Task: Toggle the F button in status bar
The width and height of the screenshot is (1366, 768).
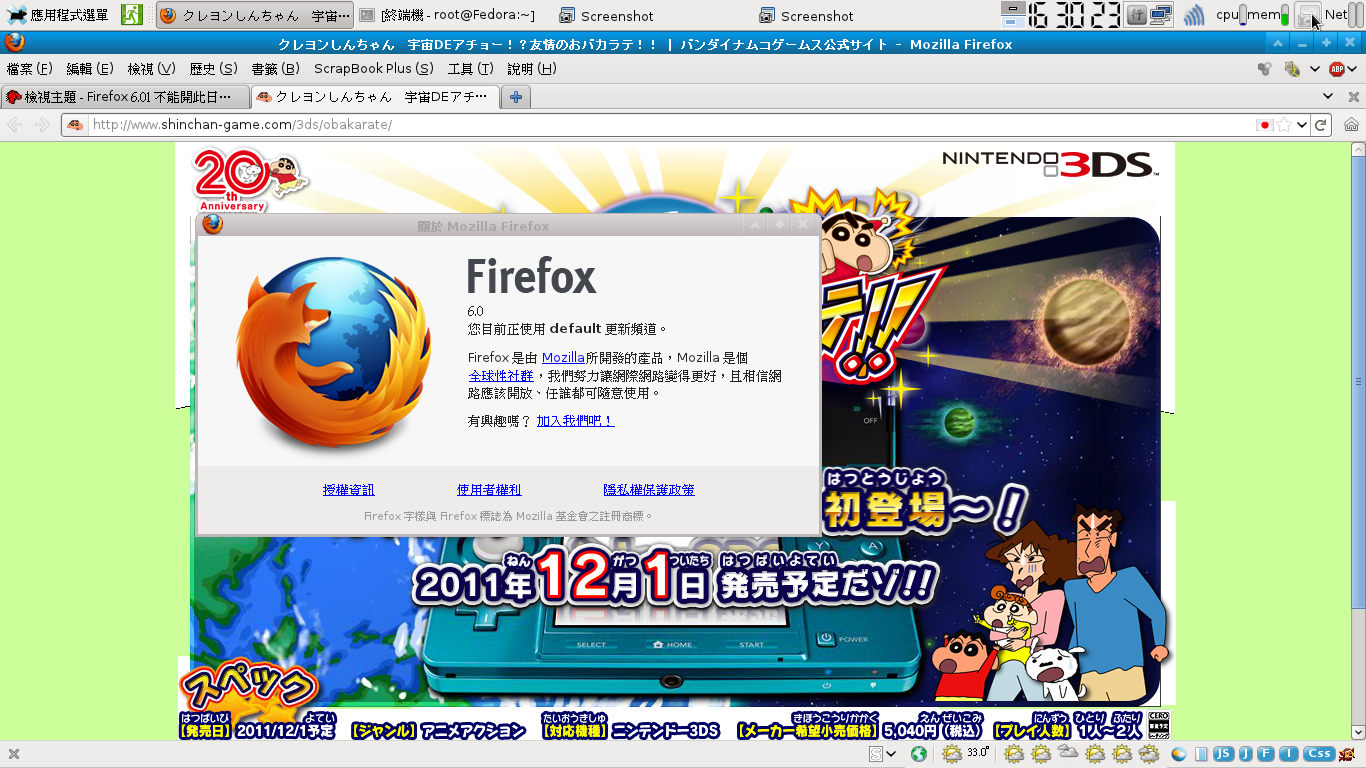Action: [x=1266, y=754]
